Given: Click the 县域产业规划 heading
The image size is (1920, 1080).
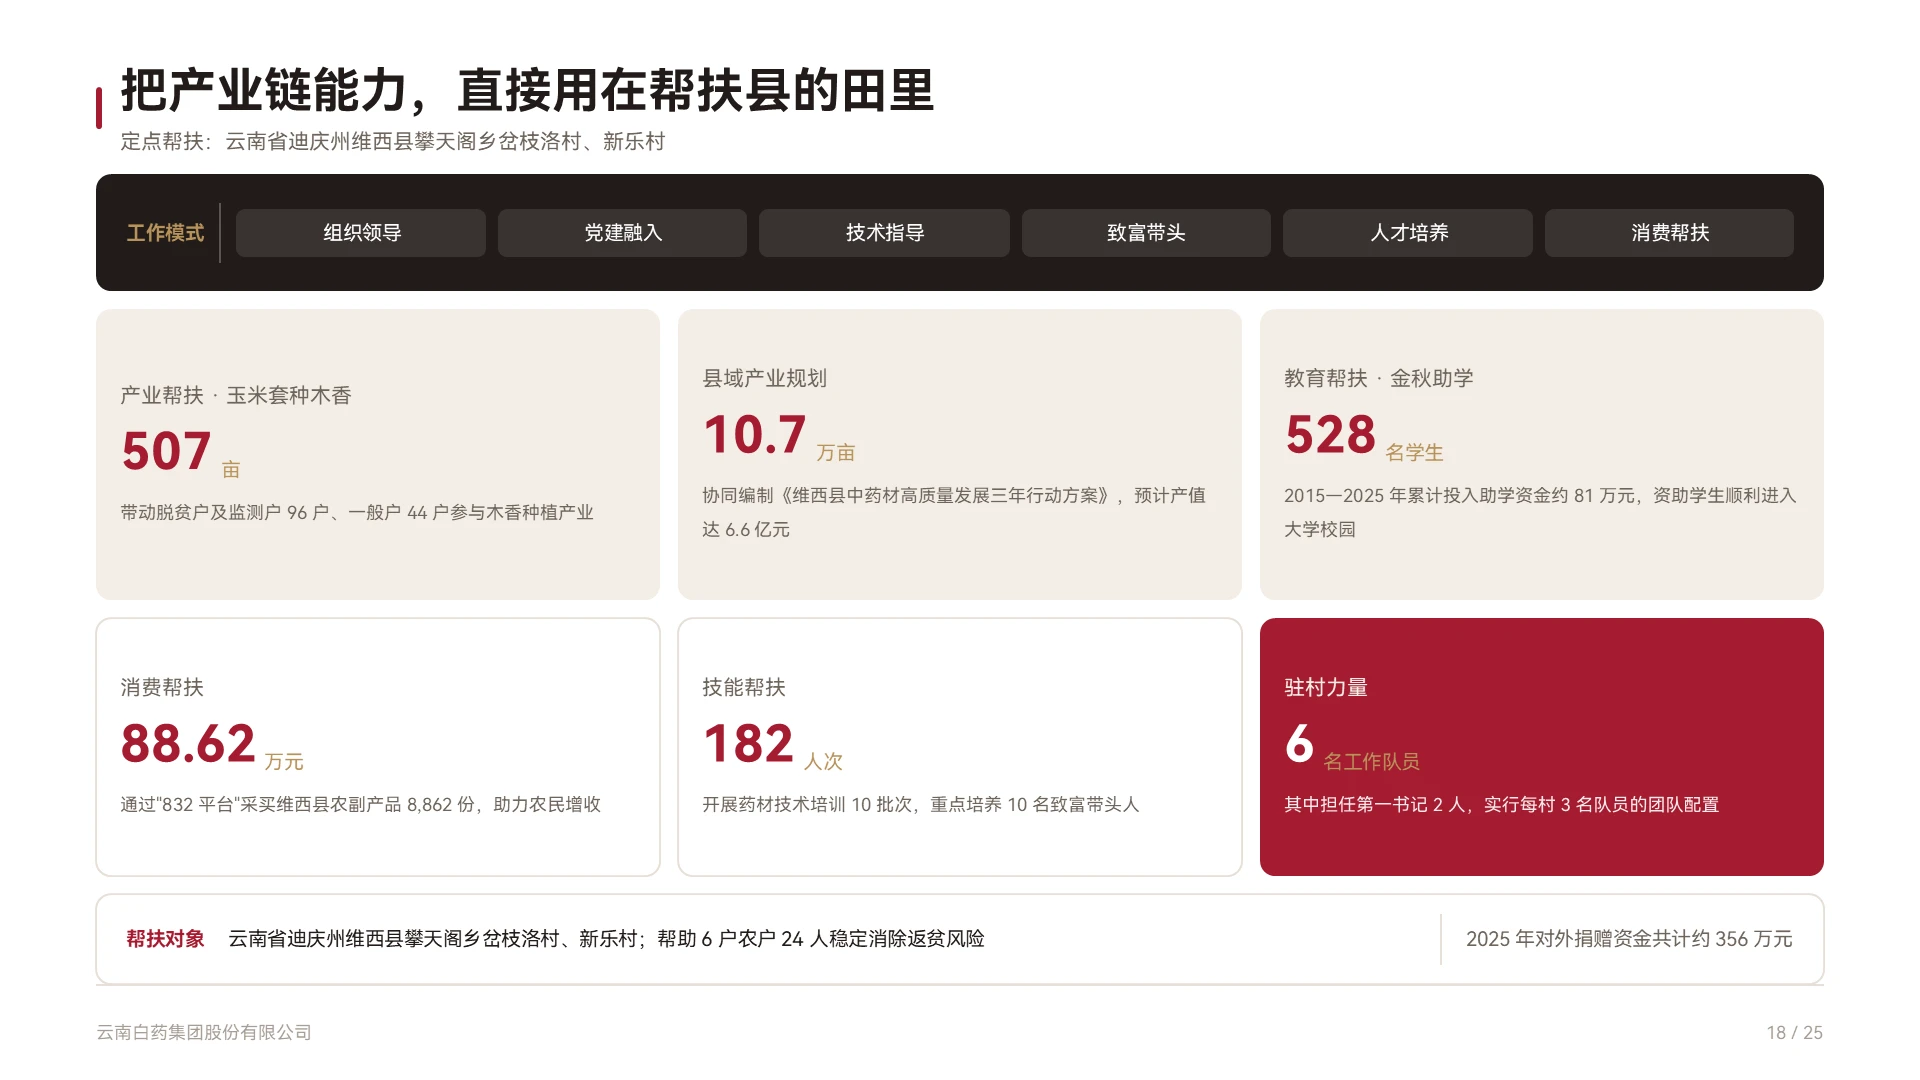Looking at the screenshot, I should point(765,378).
